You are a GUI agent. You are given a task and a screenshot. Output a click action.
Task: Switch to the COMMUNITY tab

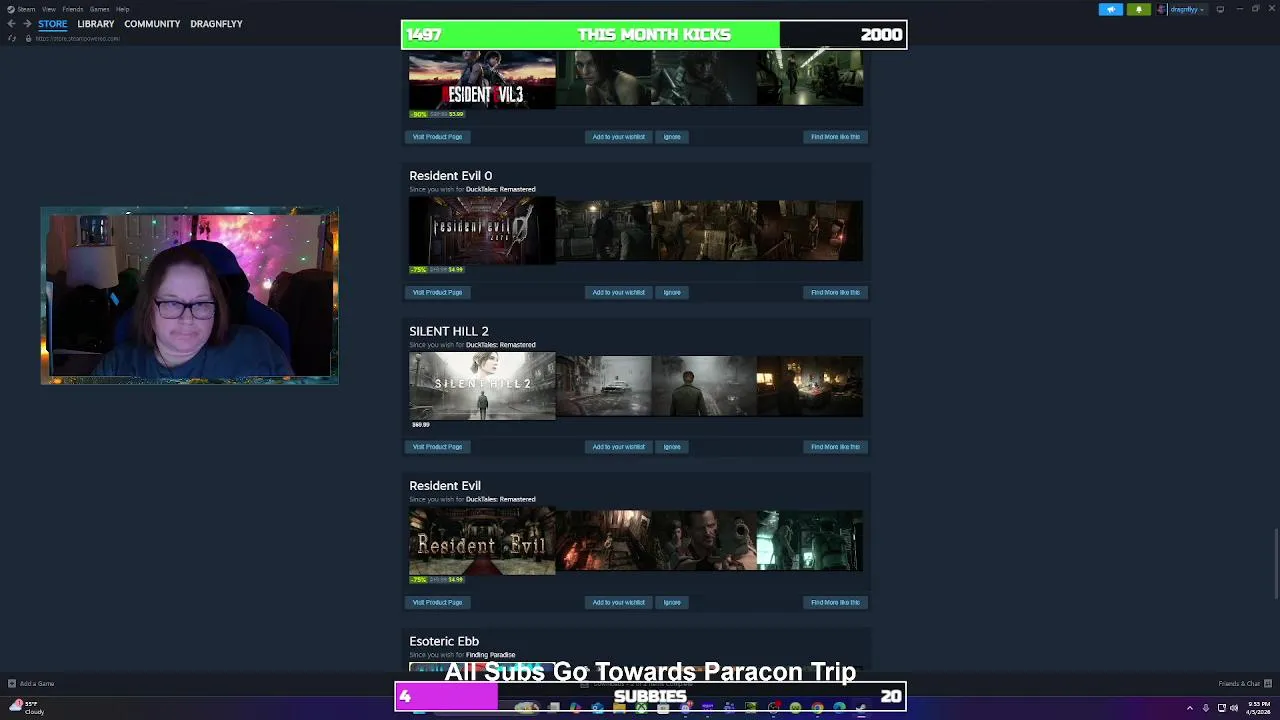pos(152,24)
